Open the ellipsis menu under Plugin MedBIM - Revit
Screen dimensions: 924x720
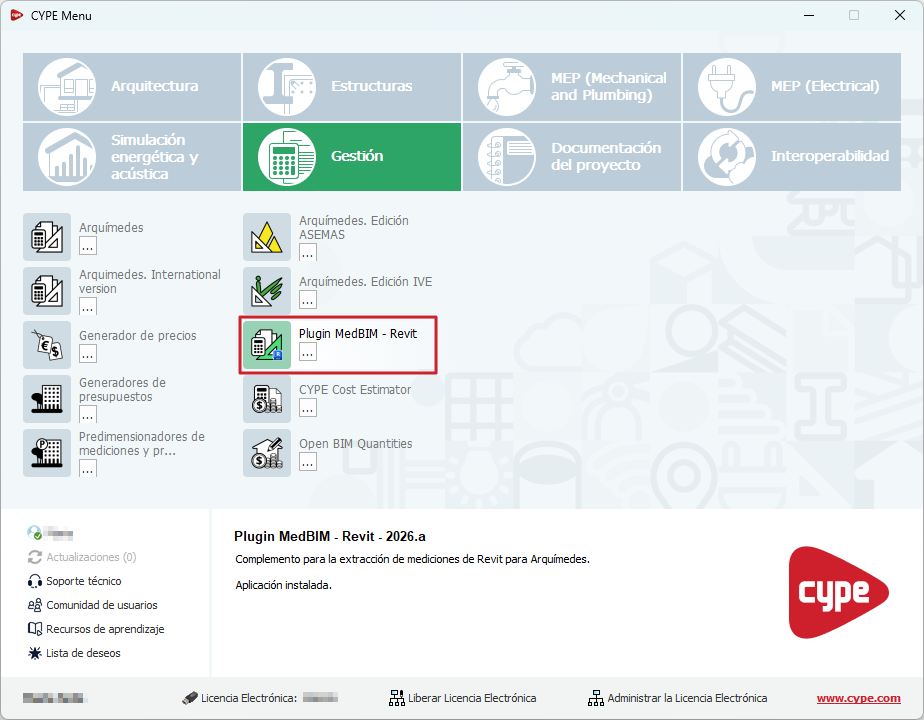pyautogui.click(x=308, y=352)
